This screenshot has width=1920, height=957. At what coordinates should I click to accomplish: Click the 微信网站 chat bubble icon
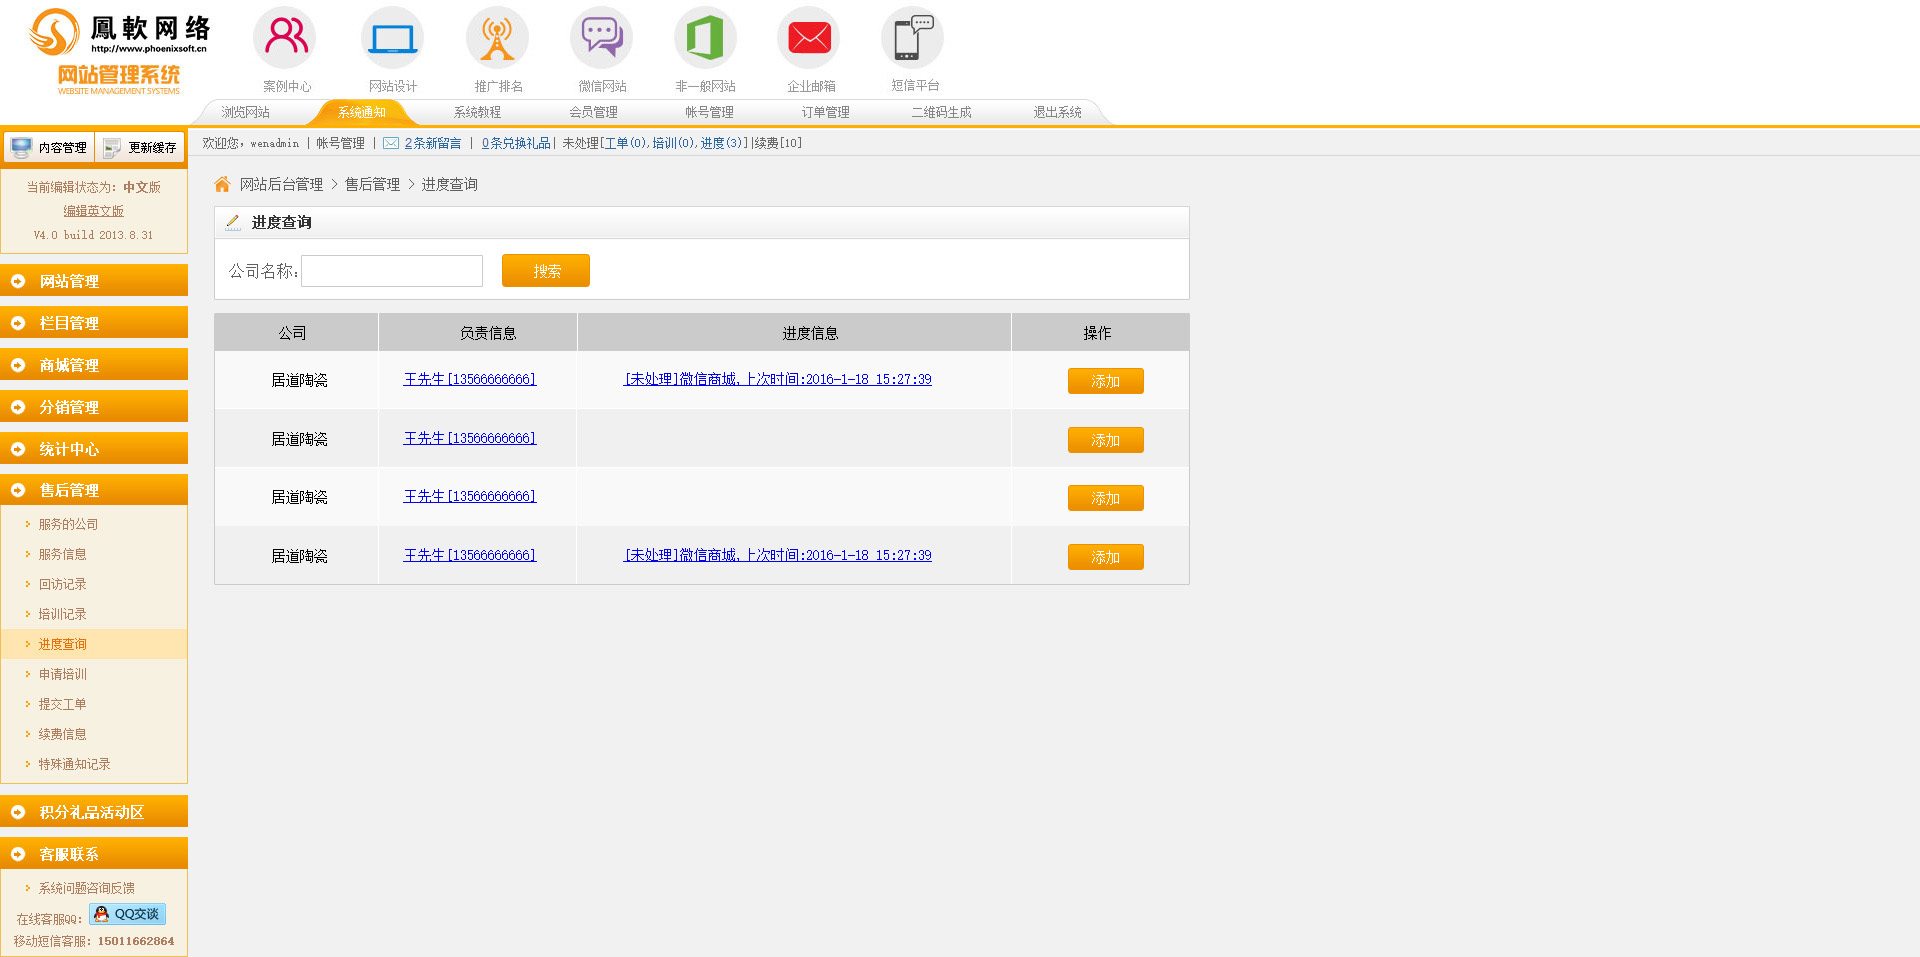click(x=602, y=38)
